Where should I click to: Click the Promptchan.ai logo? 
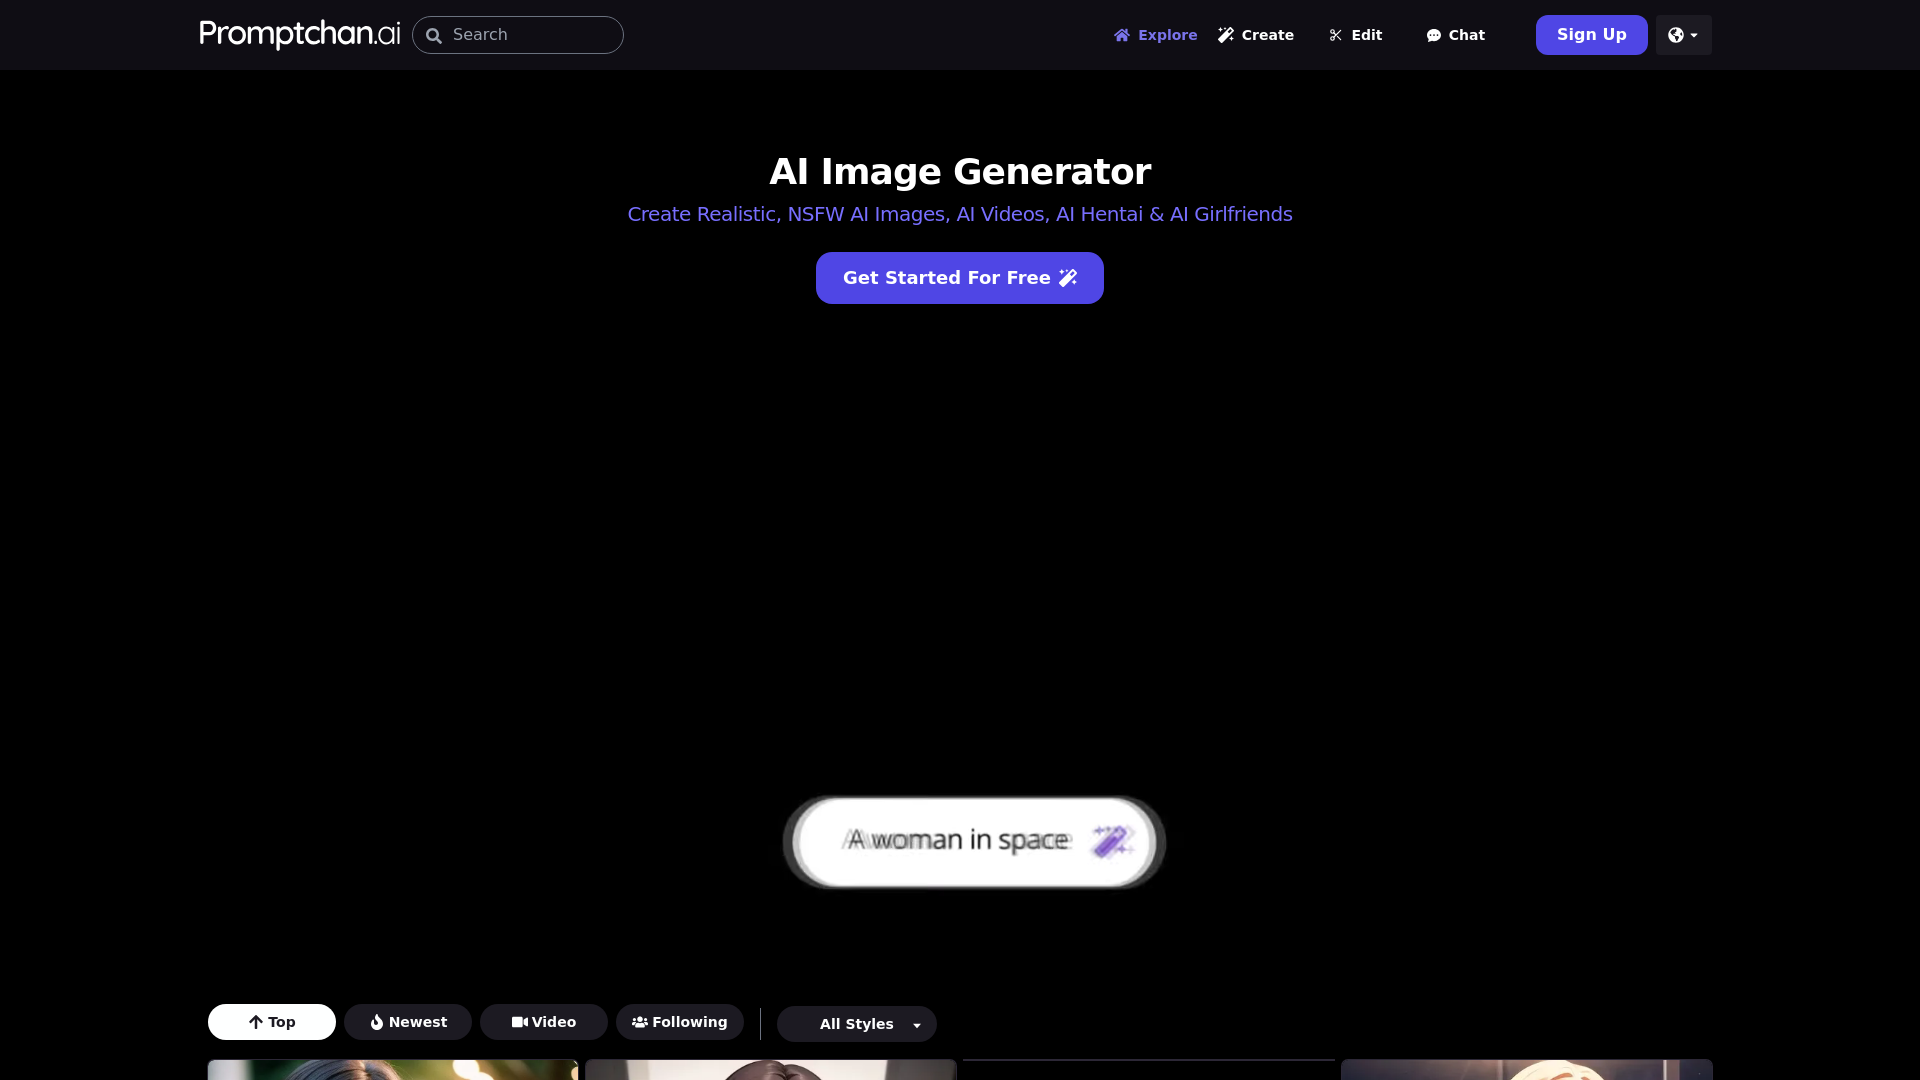click(x=300, y=34)
